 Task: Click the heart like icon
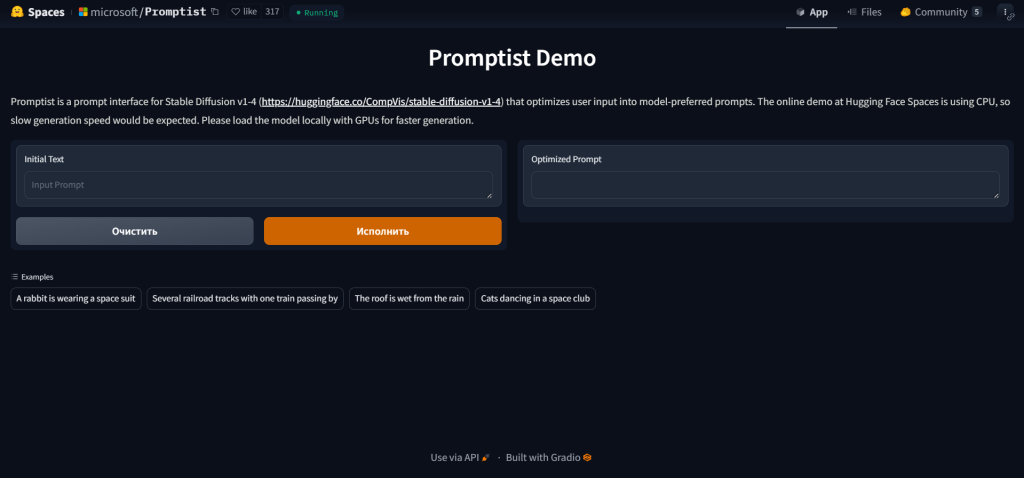coord(235,12)
